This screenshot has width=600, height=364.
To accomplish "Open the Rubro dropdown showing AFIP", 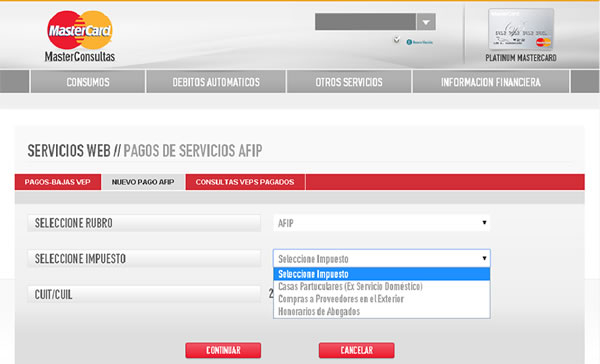I will click(x=382, y=223).
